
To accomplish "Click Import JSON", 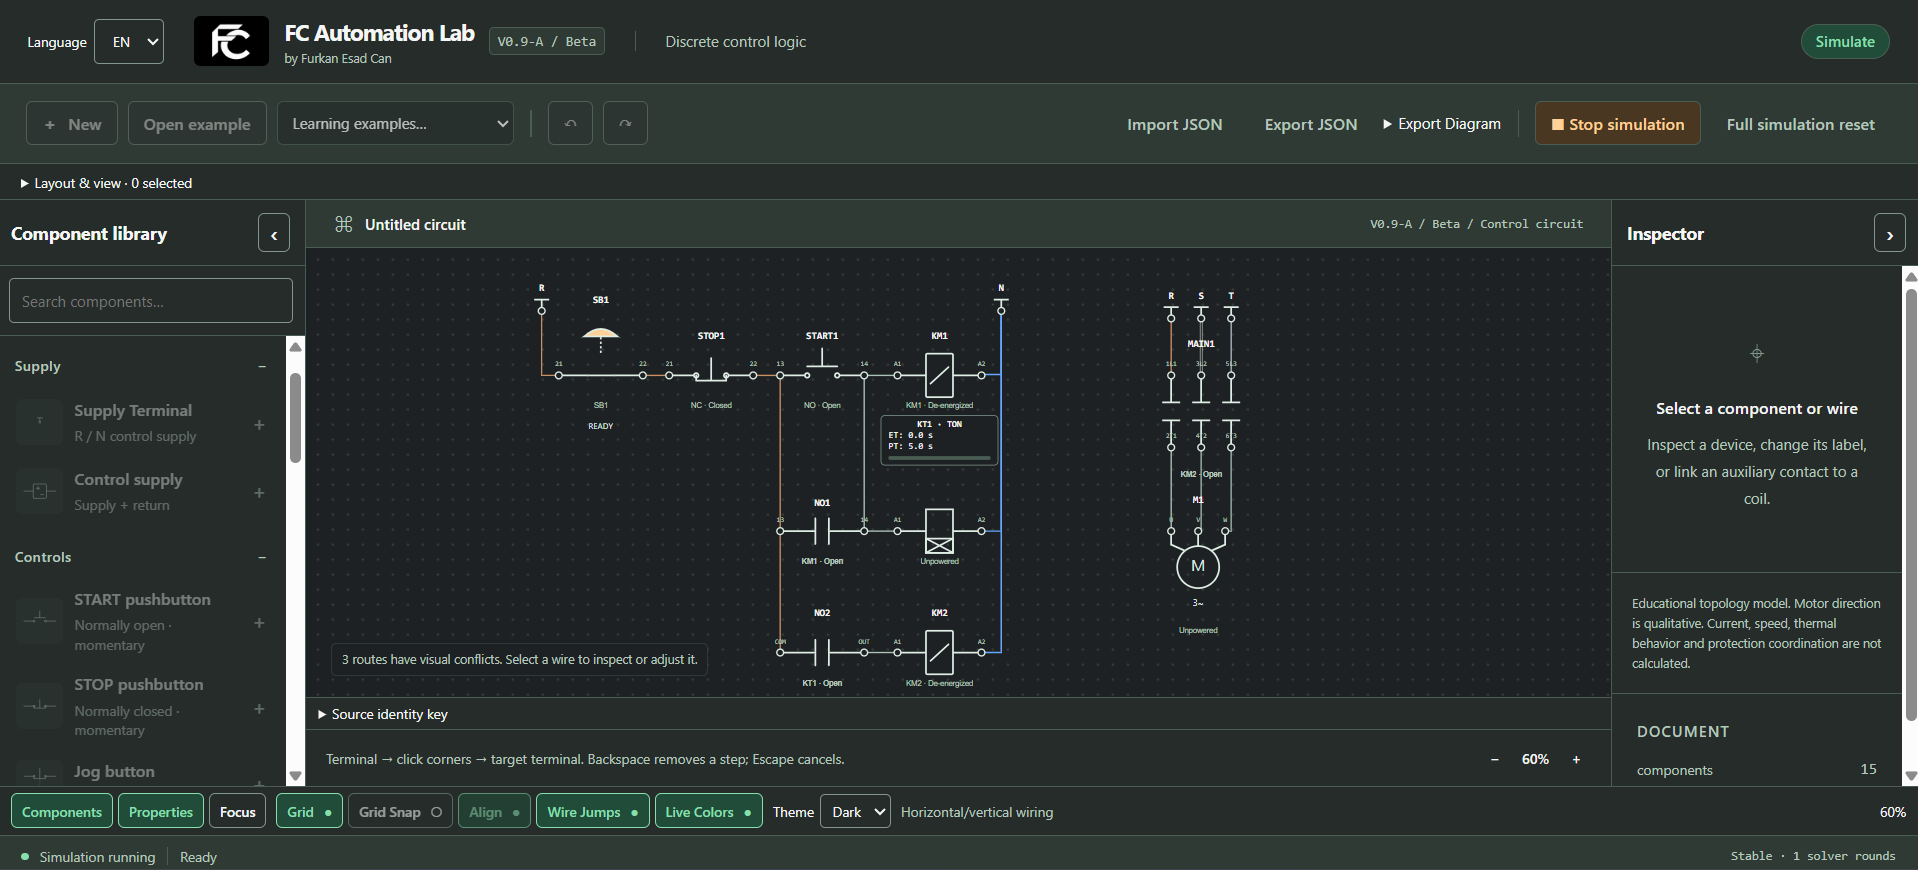I will point(1174,124).
